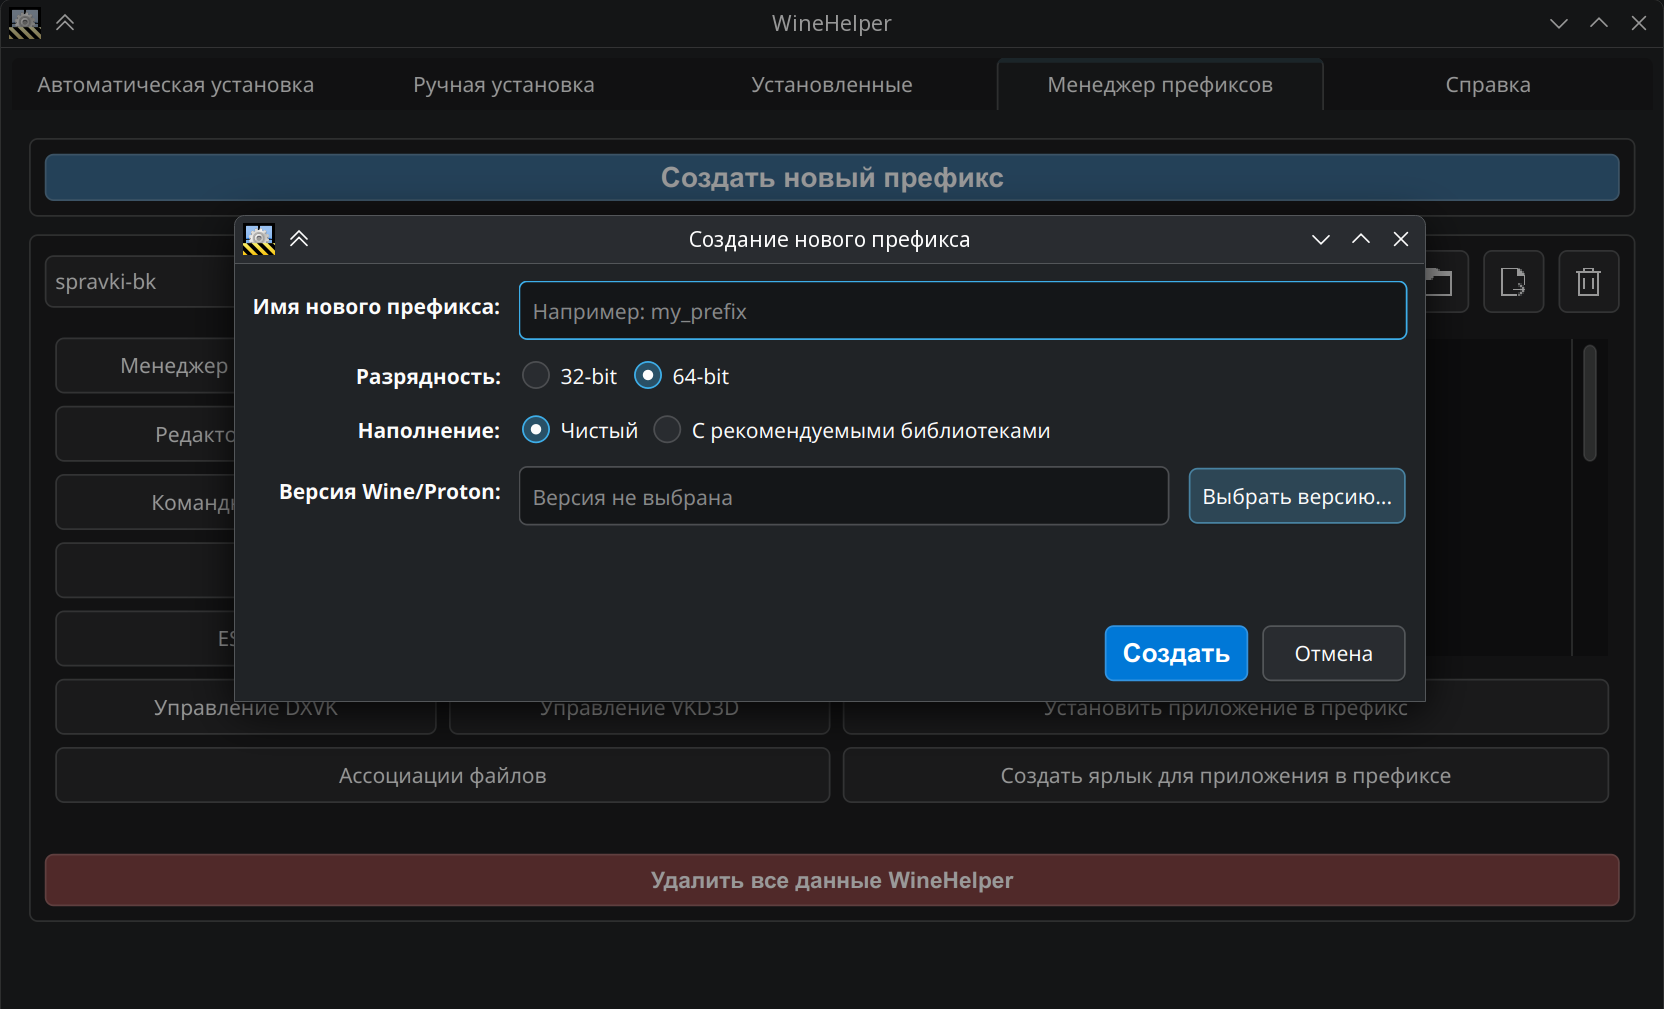Choose "С рекомендуемыми библиотеками" radio option

click(667, 430)
